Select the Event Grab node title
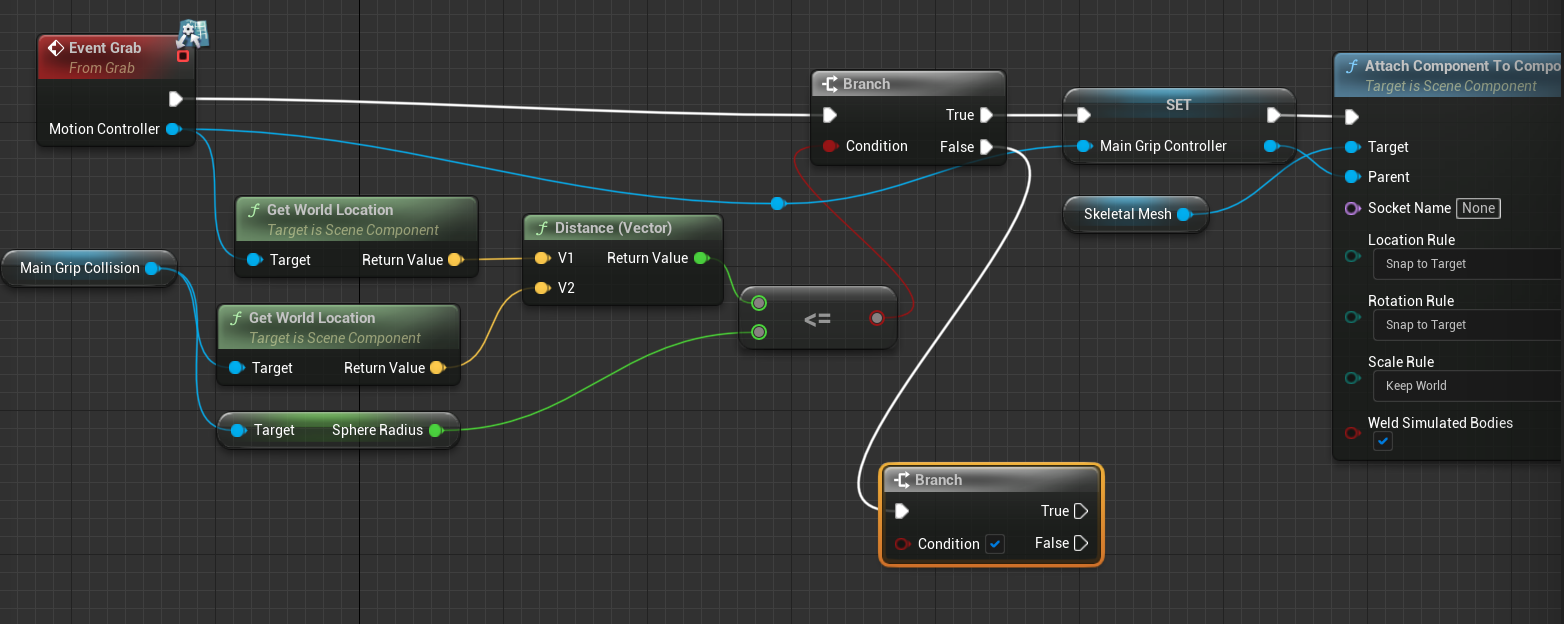This screenshot has width=1564, height=624. click(105, 48)
